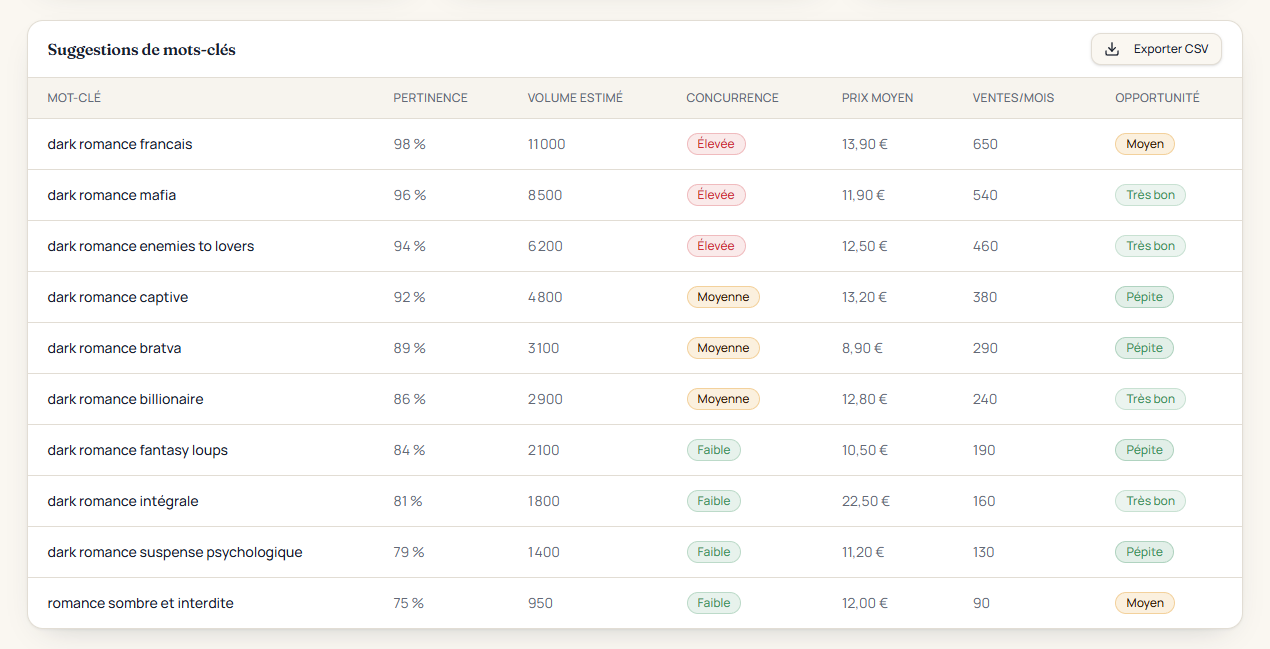Screen dimensions: 1270x649
Task: Click Moyen badge in dark romance francais row
Action: tap(1145, 144)
